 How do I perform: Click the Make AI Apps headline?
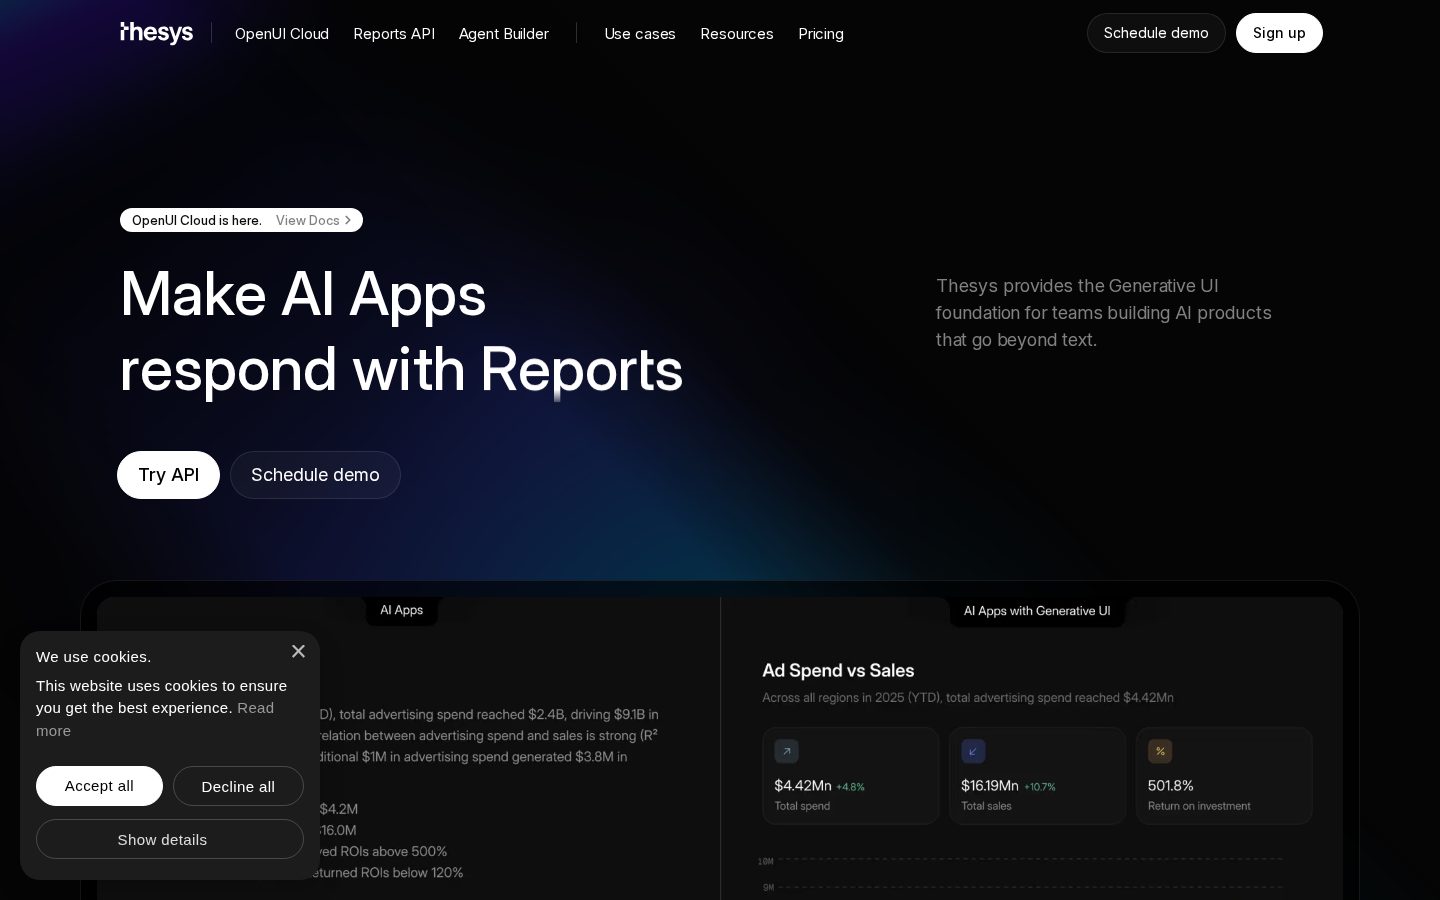click(401, 332)
